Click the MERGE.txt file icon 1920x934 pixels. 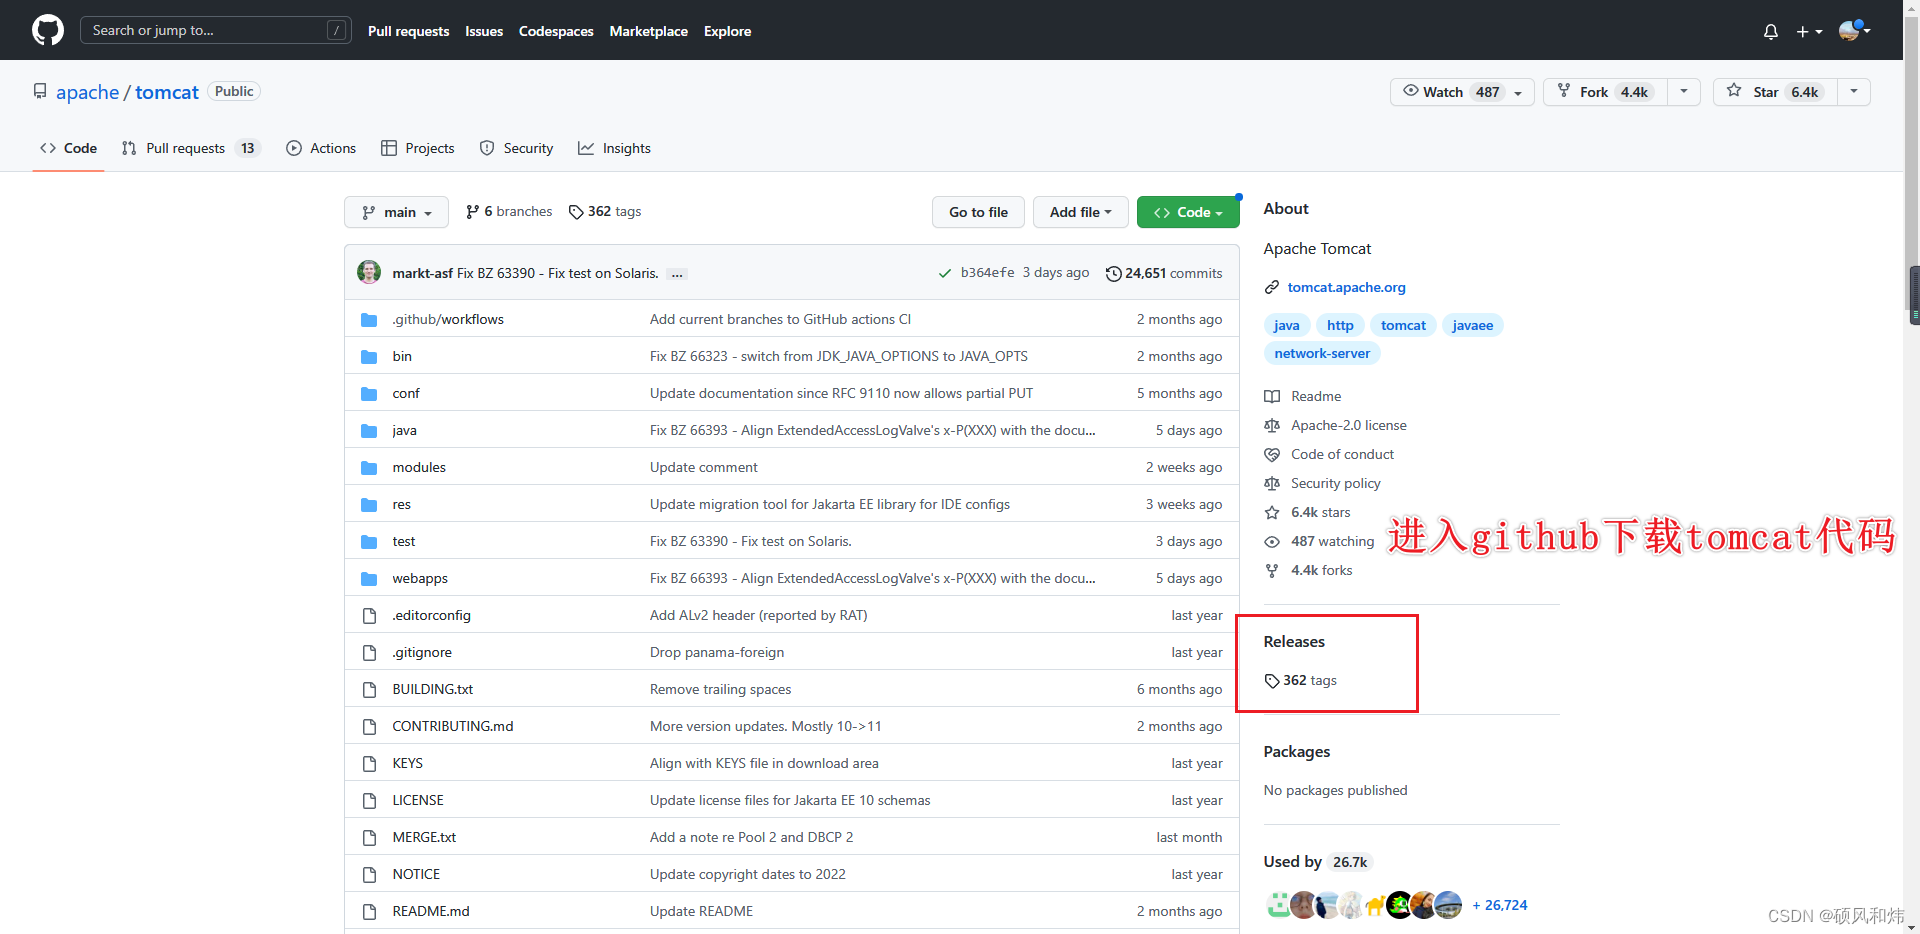[369, 838]
